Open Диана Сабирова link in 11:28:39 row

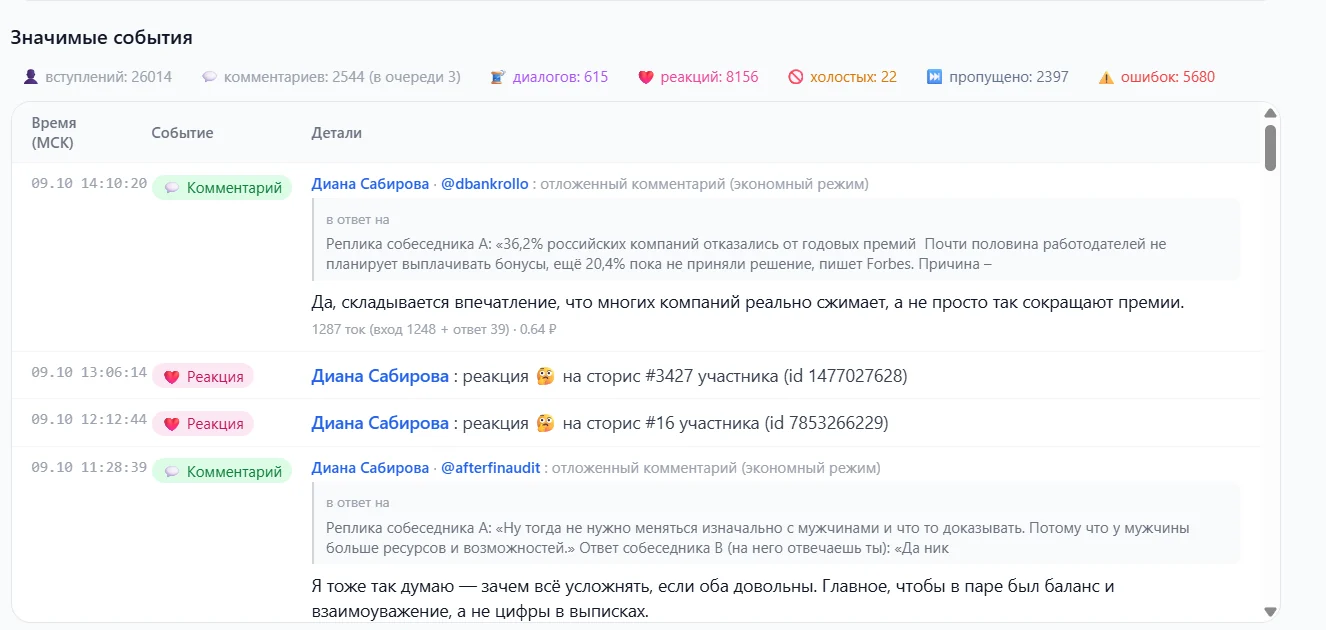click(x=370, y=468)
